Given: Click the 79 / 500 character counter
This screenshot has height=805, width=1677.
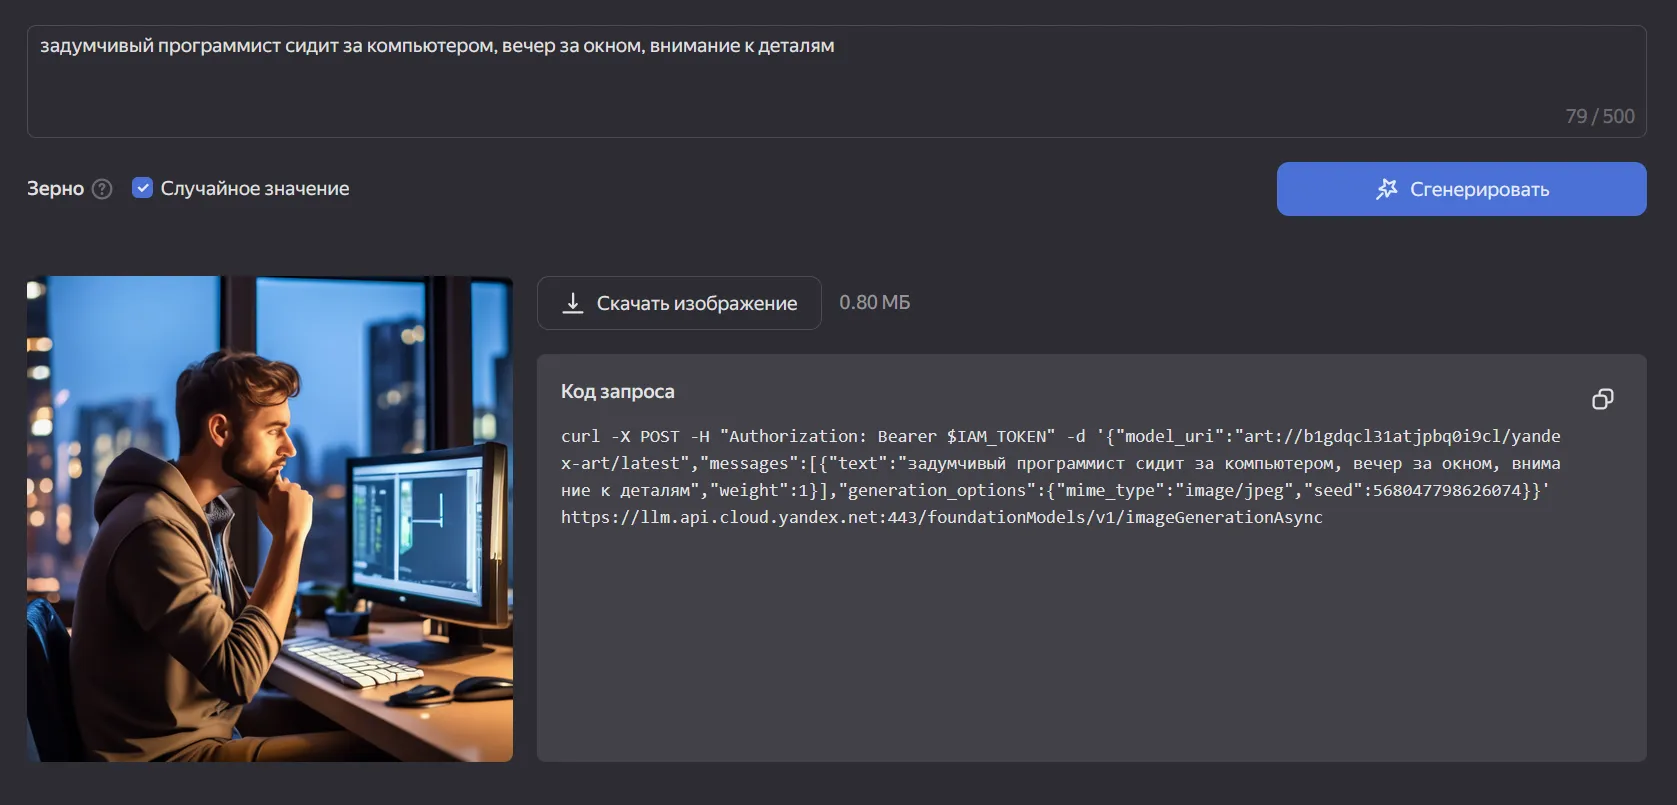Looking at the screenshot, I should pos(1599,116).
